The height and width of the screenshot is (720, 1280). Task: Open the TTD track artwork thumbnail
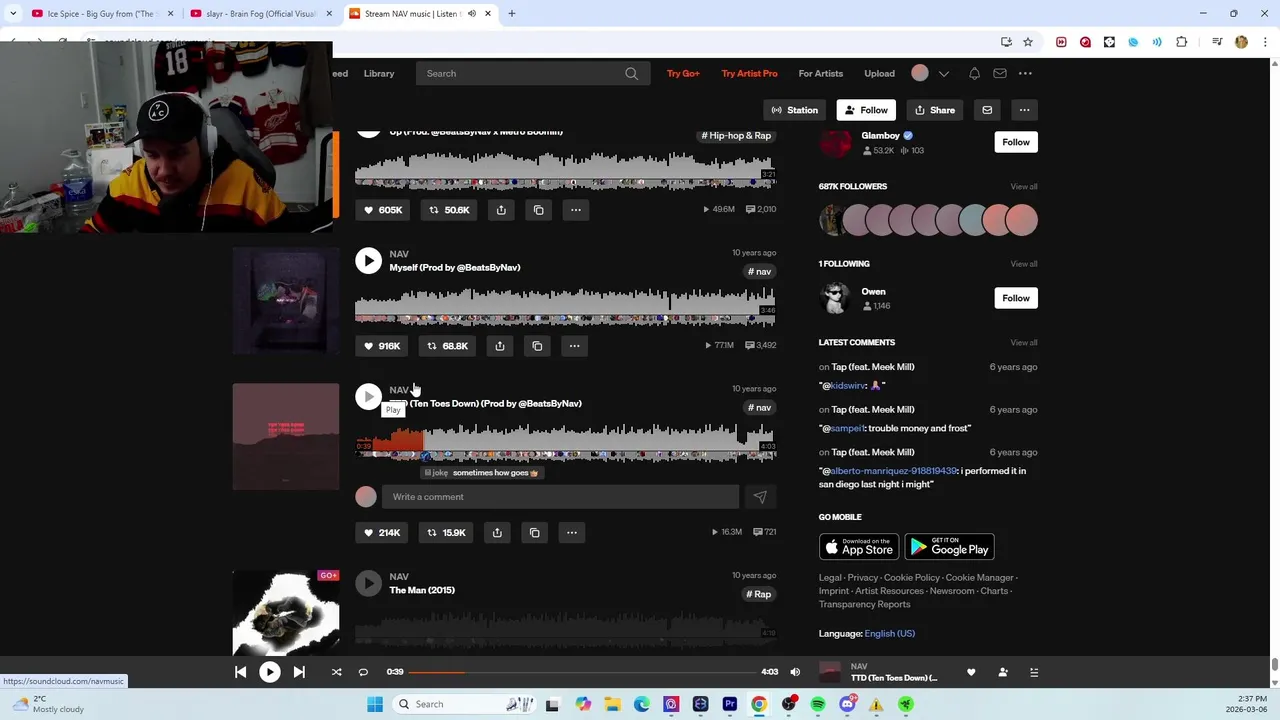[286, 437]
